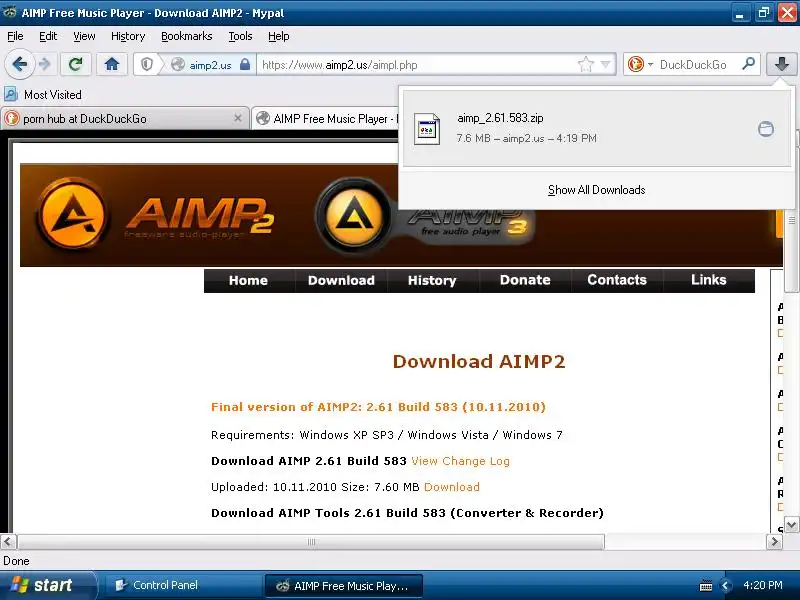
Task: Click the Mypal icon in the title bar
Action: click(x=10, y=12)
